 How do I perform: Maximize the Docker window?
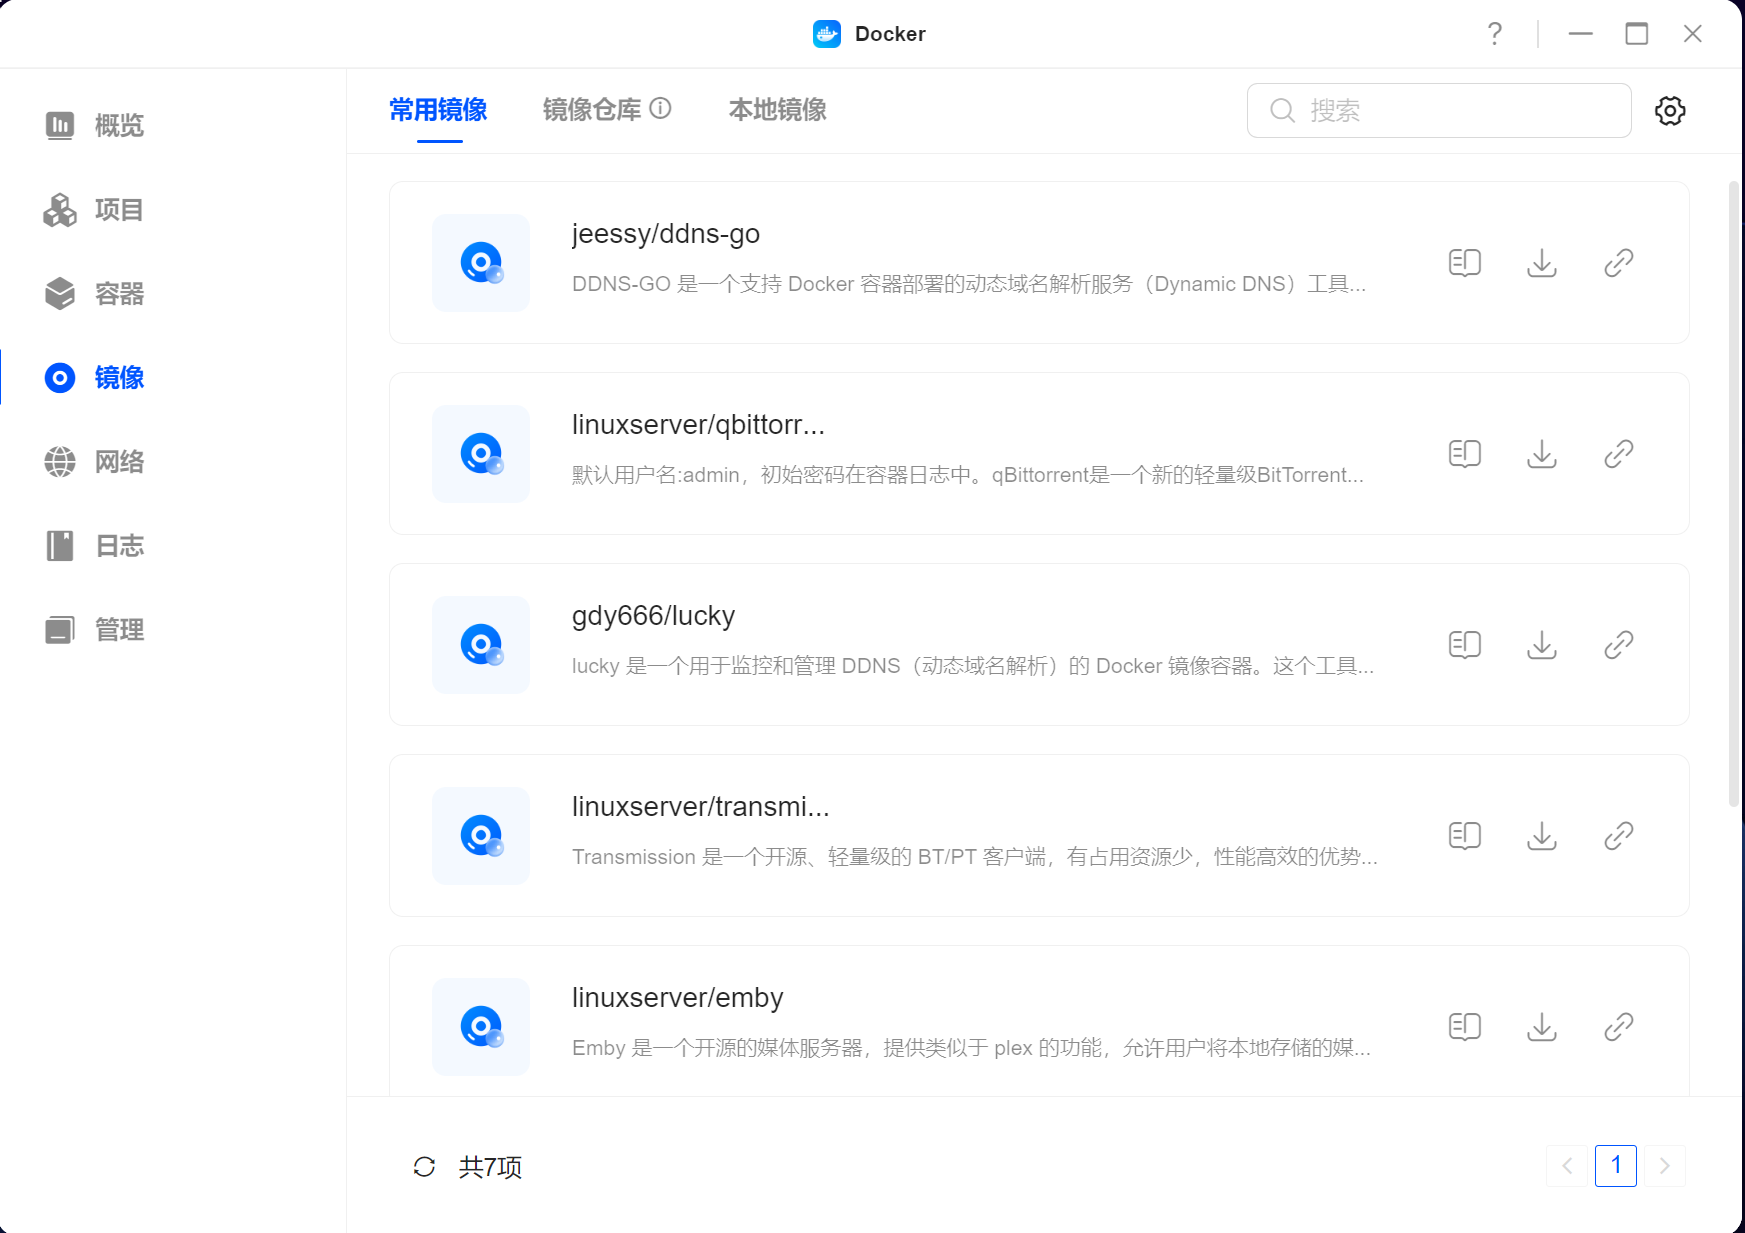pos(1637,34)
